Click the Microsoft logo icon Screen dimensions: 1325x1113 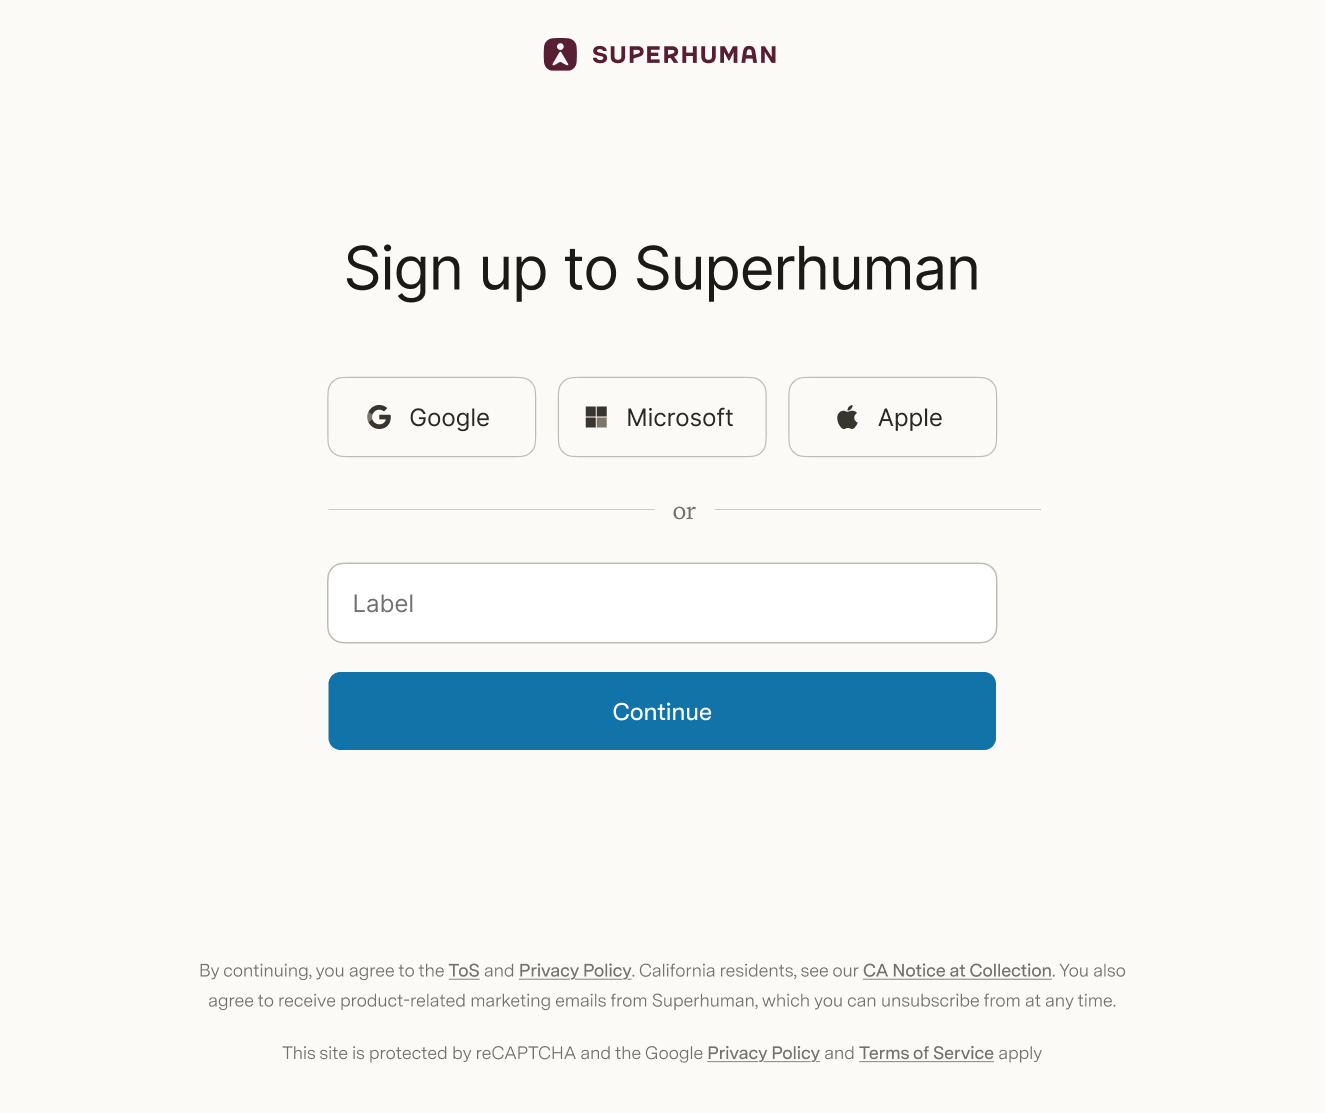(x=597, y=417)
